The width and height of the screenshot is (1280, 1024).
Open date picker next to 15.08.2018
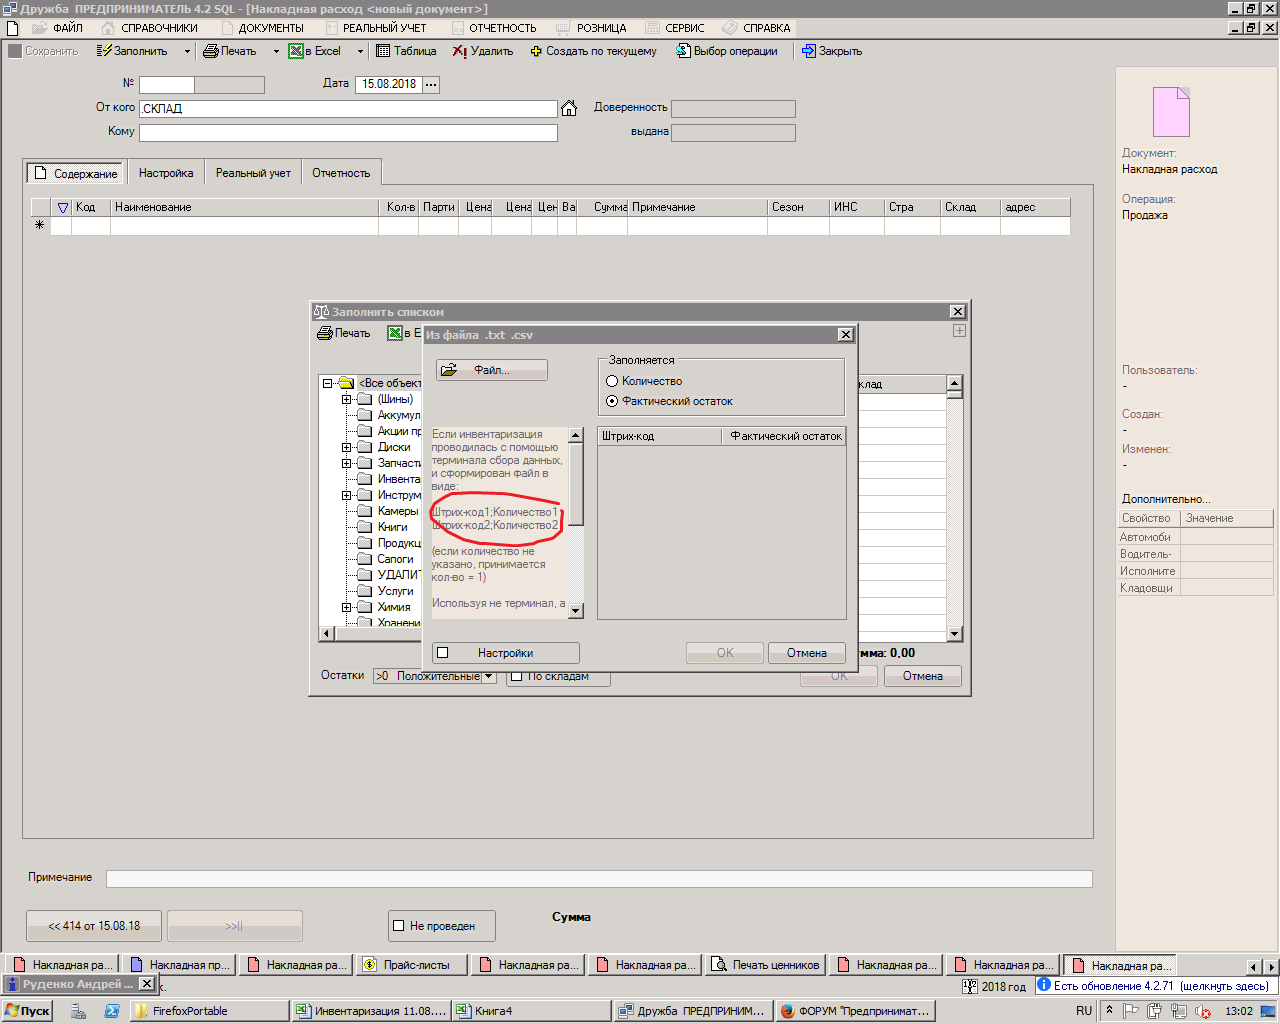(431, 85)
